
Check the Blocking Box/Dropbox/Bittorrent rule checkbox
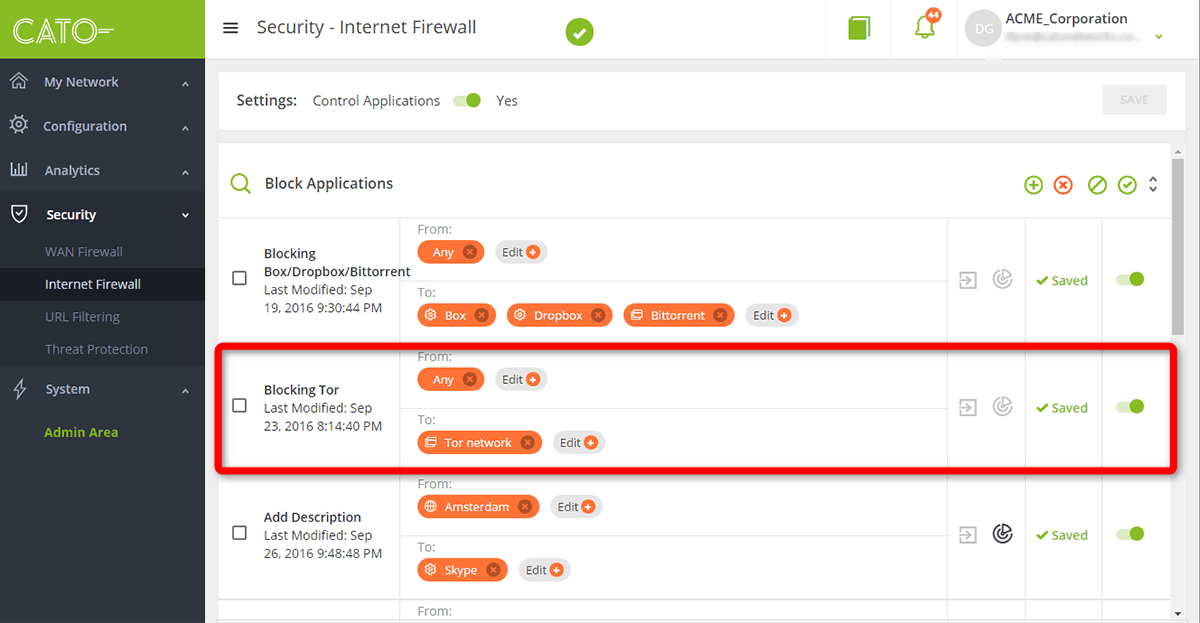tap(239, 278)
